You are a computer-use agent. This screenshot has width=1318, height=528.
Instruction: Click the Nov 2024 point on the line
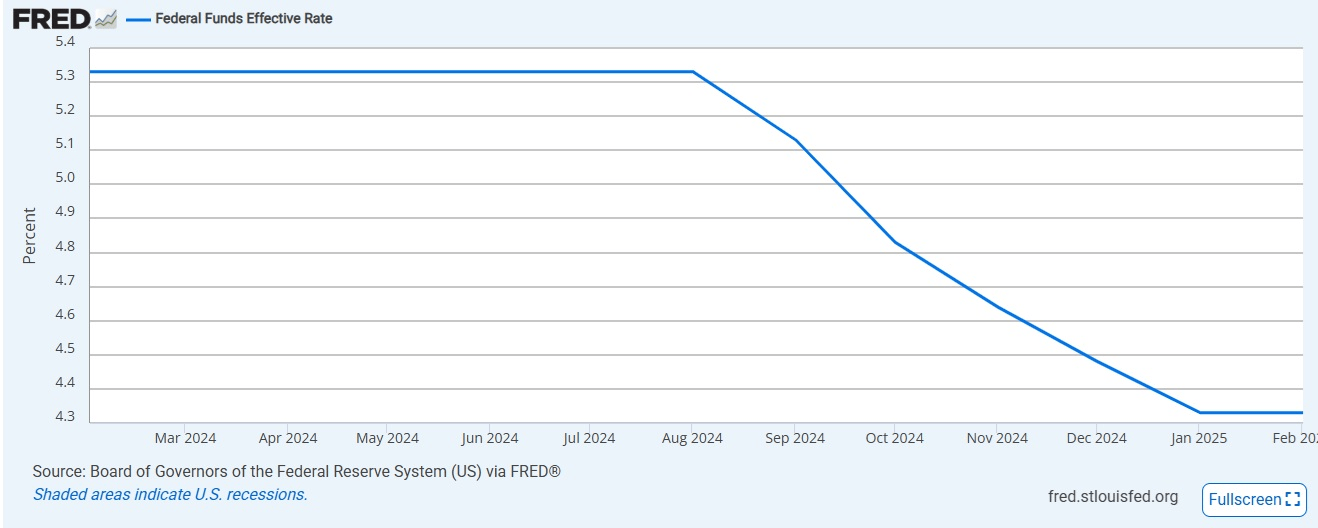[997, 306]
